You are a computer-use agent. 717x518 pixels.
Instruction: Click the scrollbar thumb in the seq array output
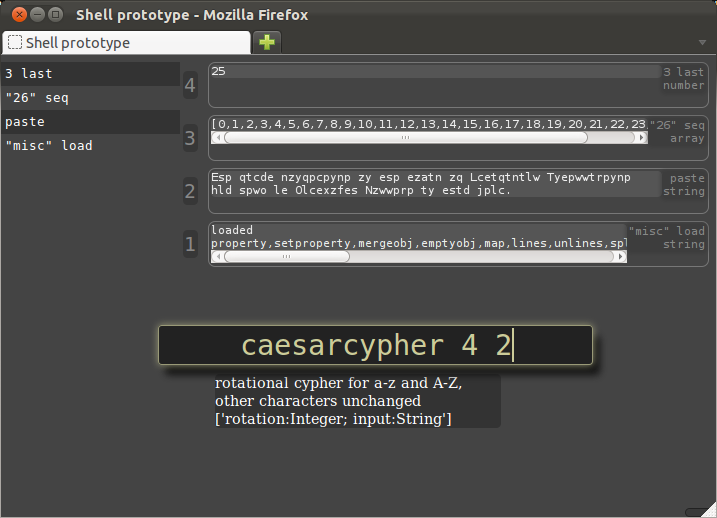(x=406, y=137)
